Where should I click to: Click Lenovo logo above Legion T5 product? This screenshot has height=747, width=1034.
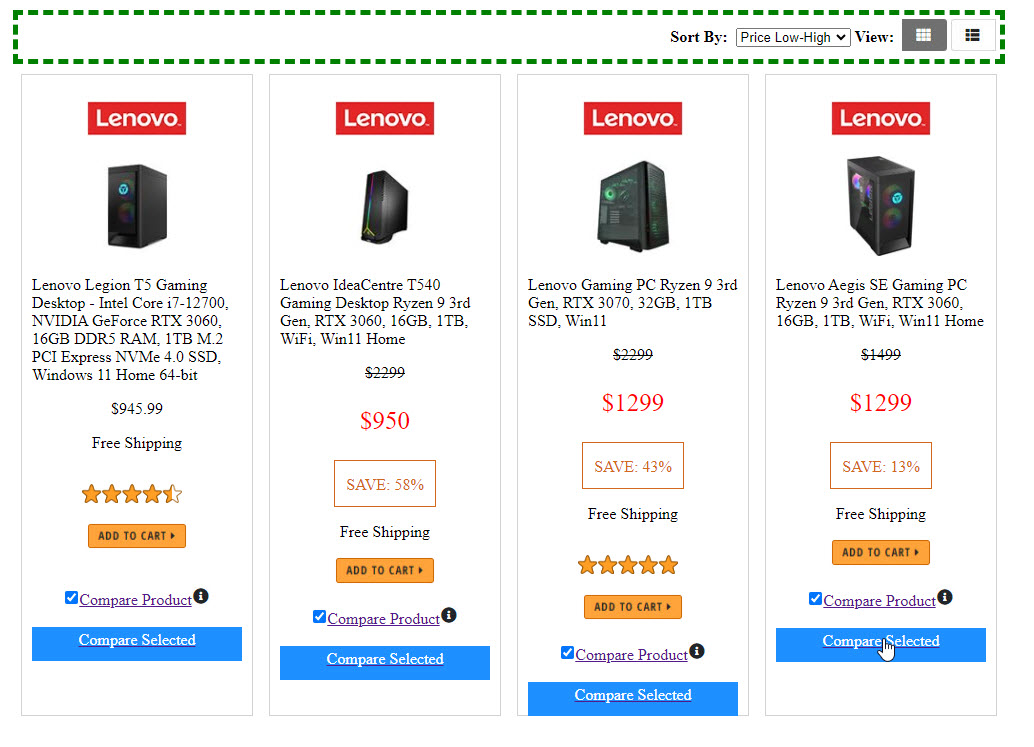tap(137, 118)
